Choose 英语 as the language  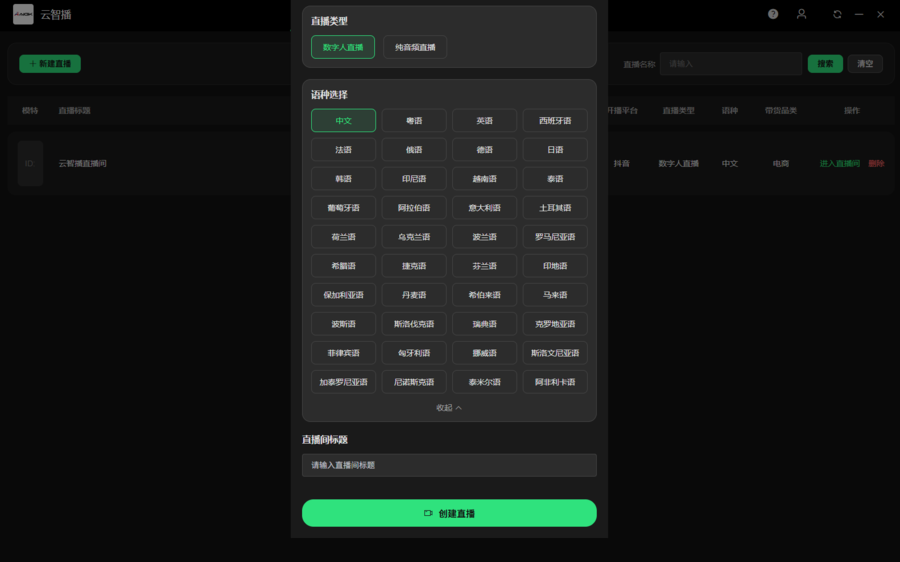[484, 121]
